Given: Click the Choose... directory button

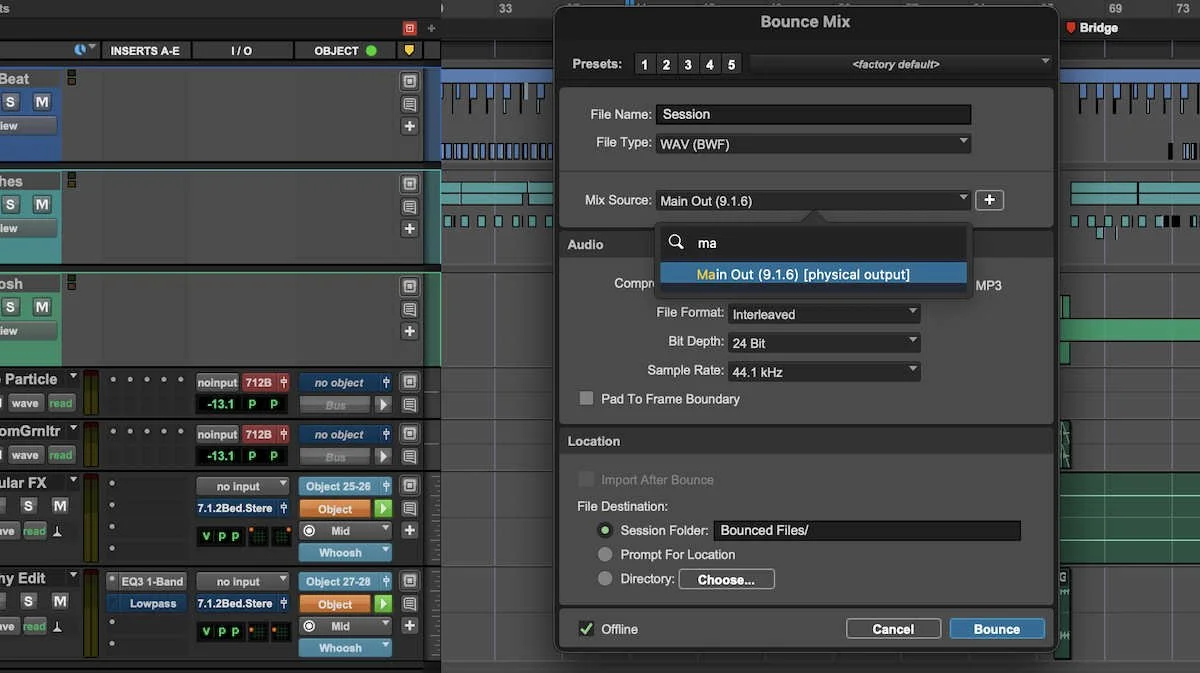Looking at the screenshot, I should tap(726, 579).
